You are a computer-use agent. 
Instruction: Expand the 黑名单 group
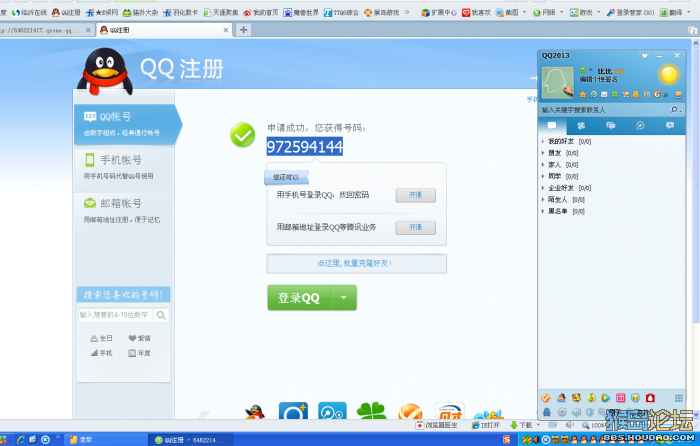click(x=563, y=211)
